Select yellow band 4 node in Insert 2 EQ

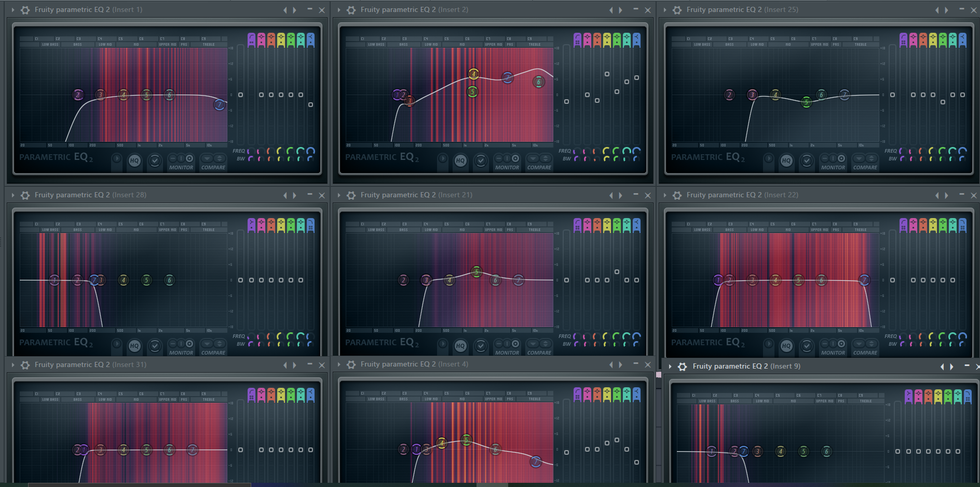pyautogui.click(x=474, y=75)
